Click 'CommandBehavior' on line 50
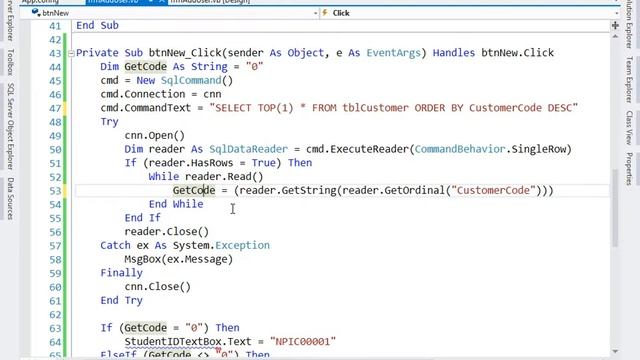The width and height of the screenshot is (640, 360). pyautogui.click(x=460, y=149)
